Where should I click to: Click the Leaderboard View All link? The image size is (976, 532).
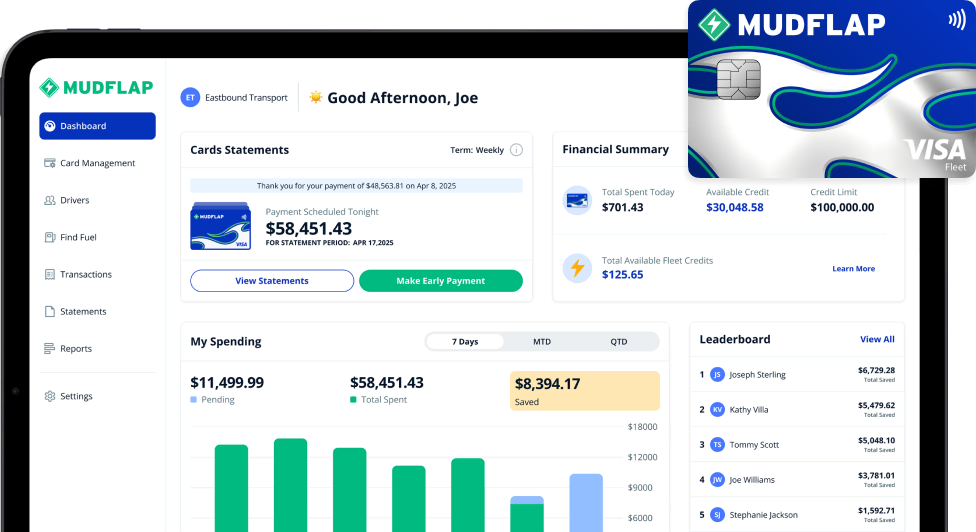pos(877,339)
